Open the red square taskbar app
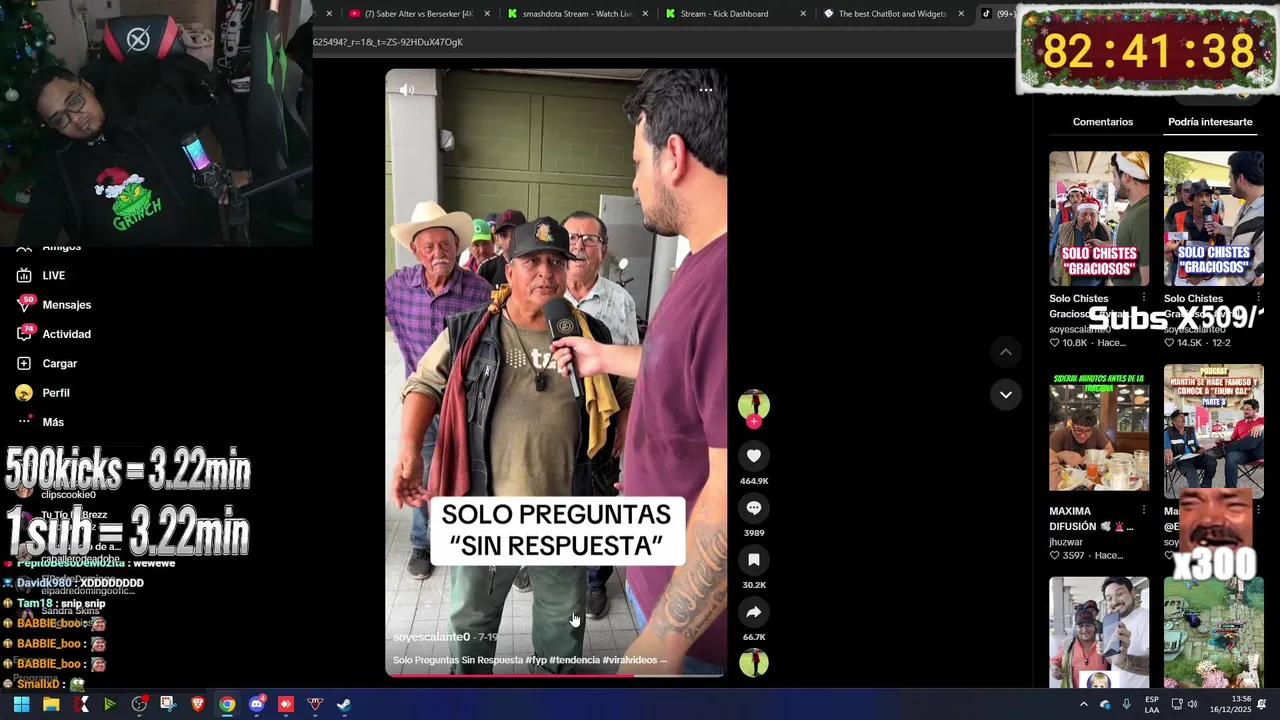1280x720 pixels. tap(285, 704)
